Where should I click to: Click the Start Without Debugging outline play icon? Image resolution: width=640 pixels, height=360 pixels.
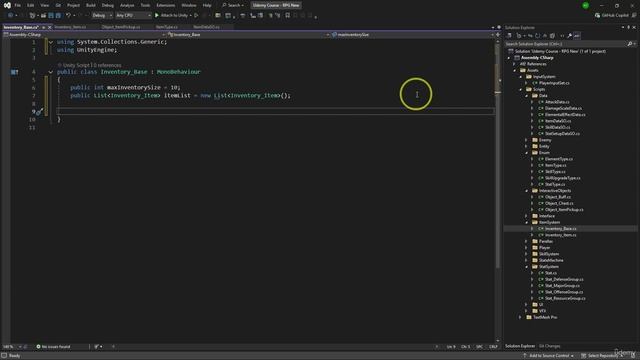[x=196, y=16]
